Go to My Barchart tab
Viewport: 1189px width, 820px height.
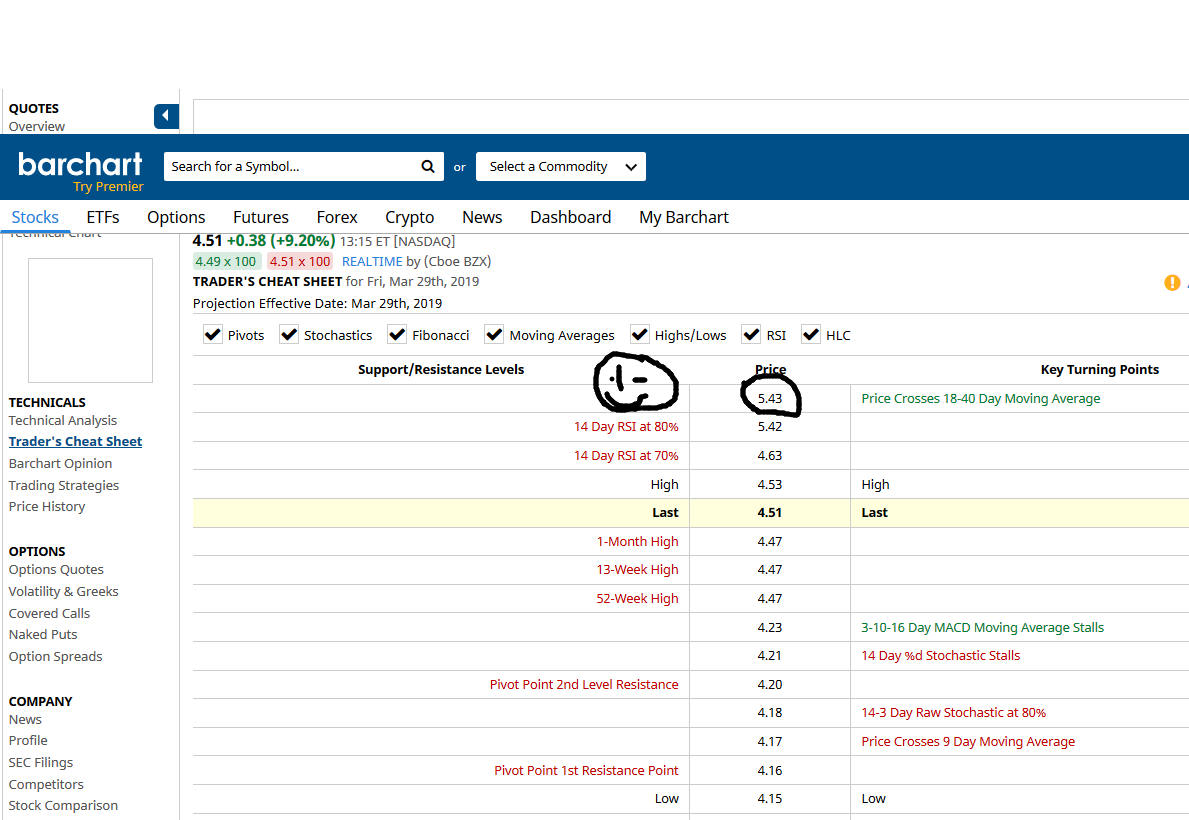click(684, 217)
